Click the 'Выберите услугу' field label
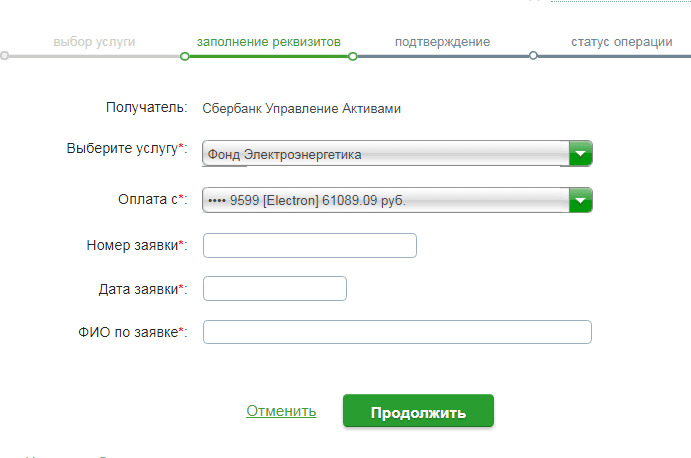The image size is (691, 458). (127, 148)
